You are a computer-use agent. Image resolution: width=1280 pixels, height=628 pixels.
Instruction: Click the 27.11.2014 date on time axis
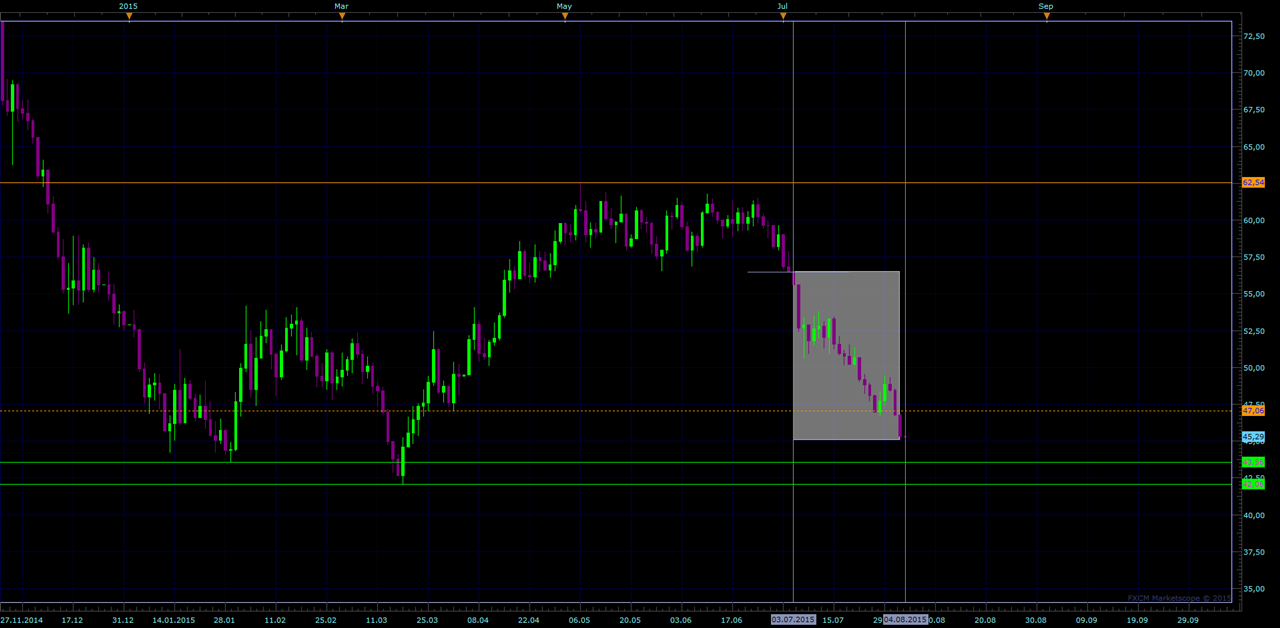(21, 620)
